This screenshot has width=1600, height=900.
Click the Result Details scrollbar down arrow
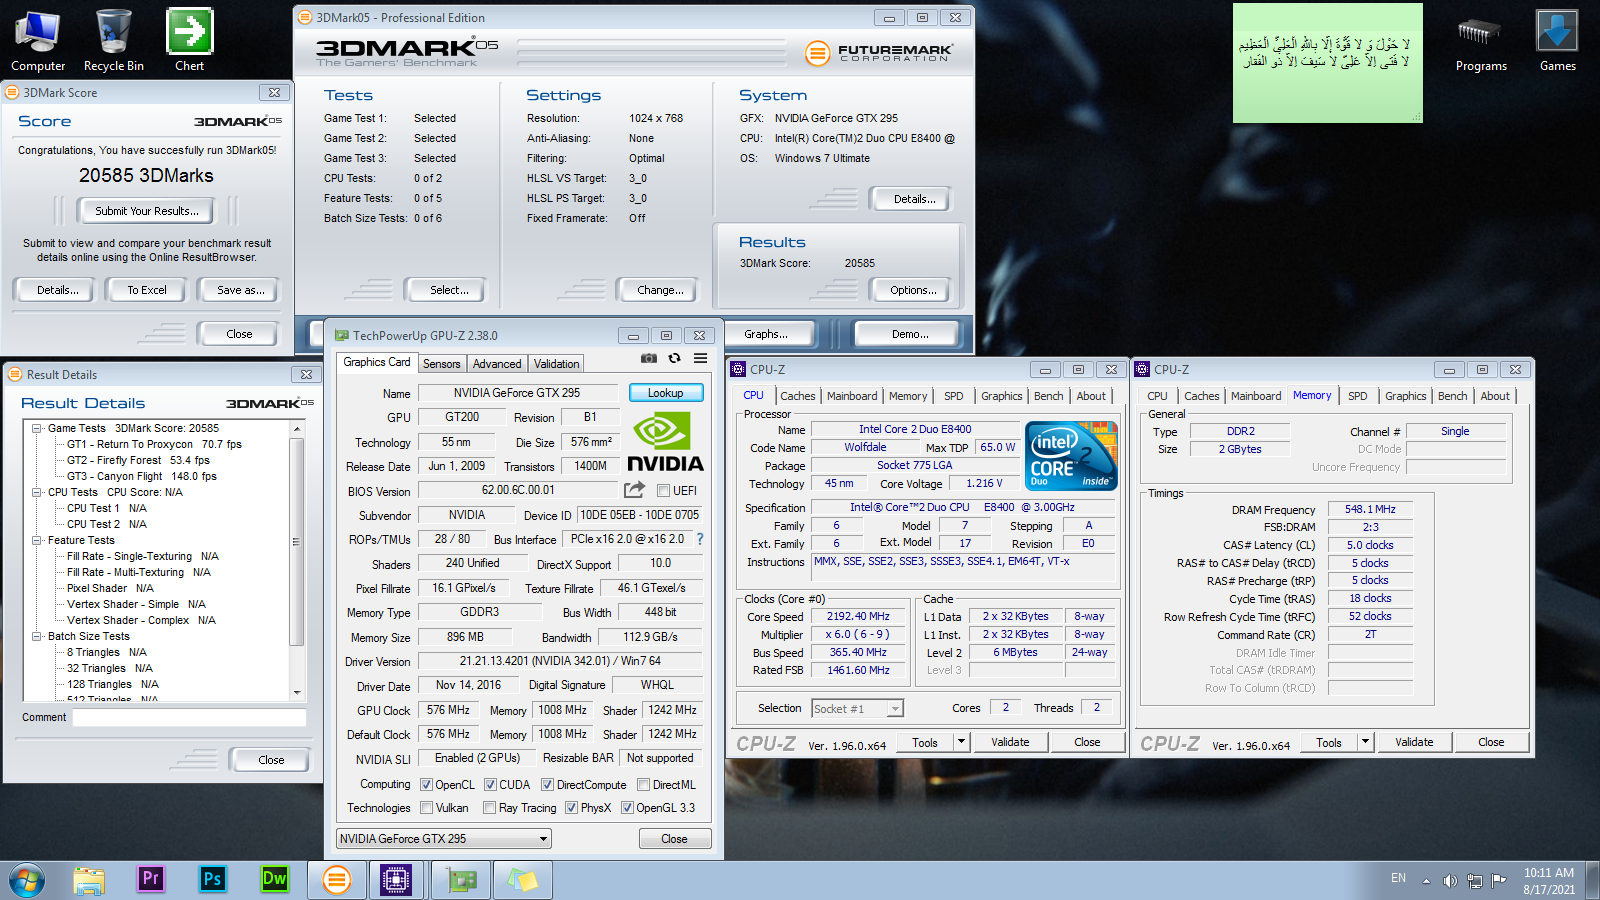(x=297, y=692)
